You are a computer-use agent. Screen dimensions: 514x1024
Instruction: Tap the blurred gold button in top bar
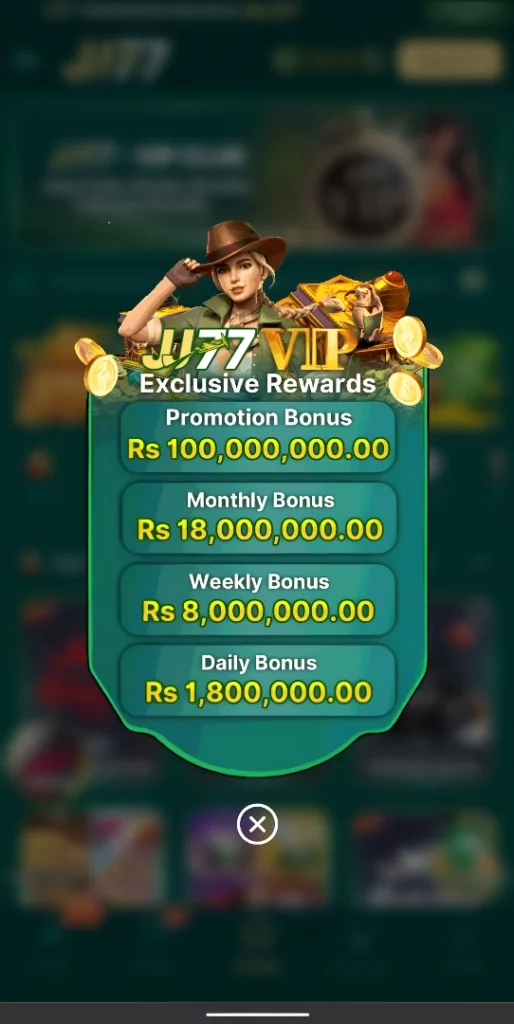pos(449,59)
